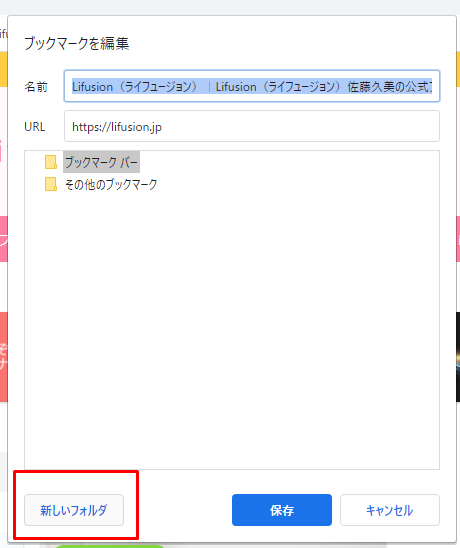This screenshot has height=548, width=460.
Task: Focus the 名前 text field
Action: tap(252, 86)
